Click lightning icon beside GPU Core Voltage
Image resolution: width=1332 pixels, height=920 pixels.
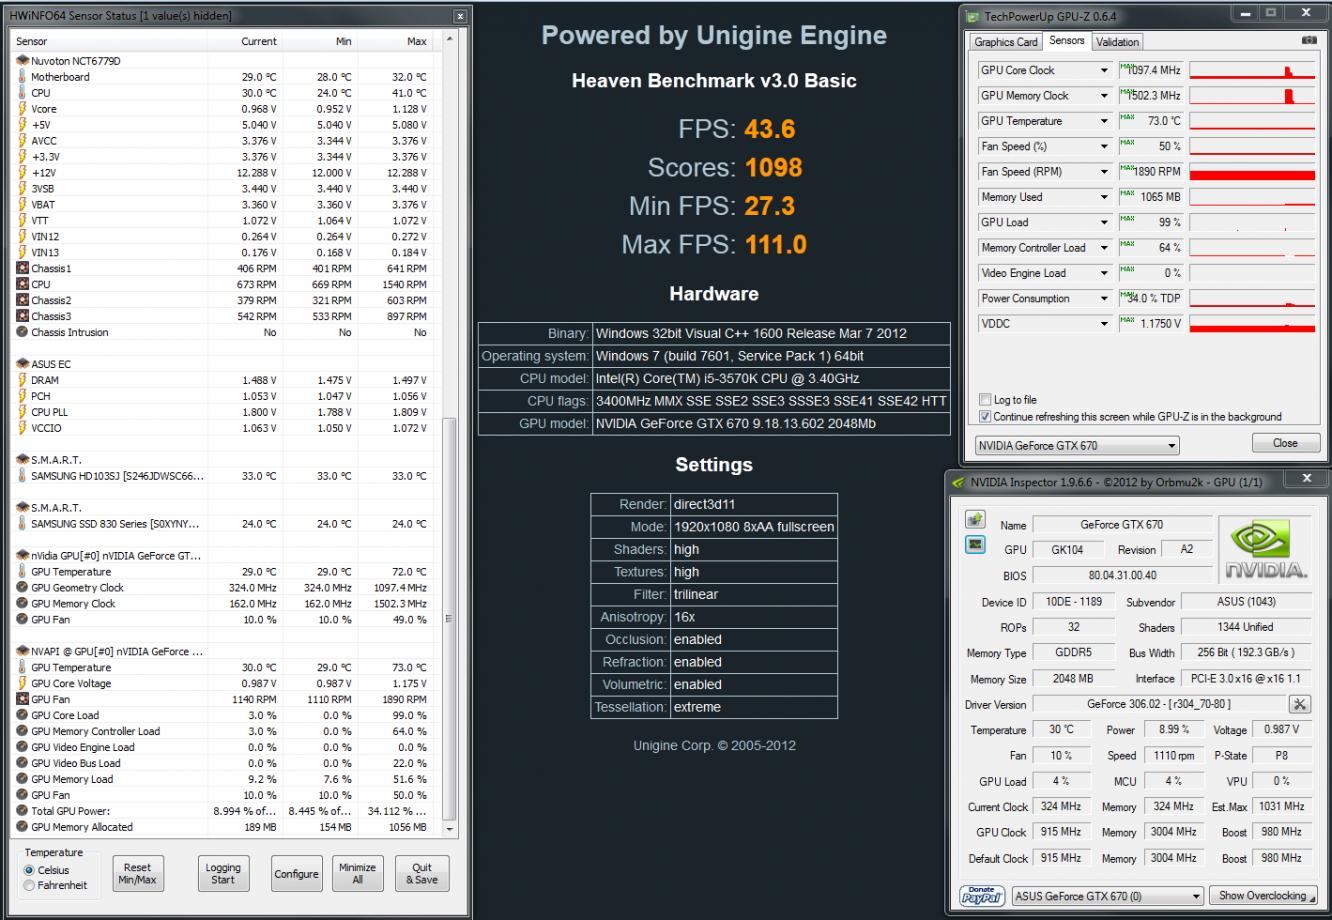click(x=22, y=684)
